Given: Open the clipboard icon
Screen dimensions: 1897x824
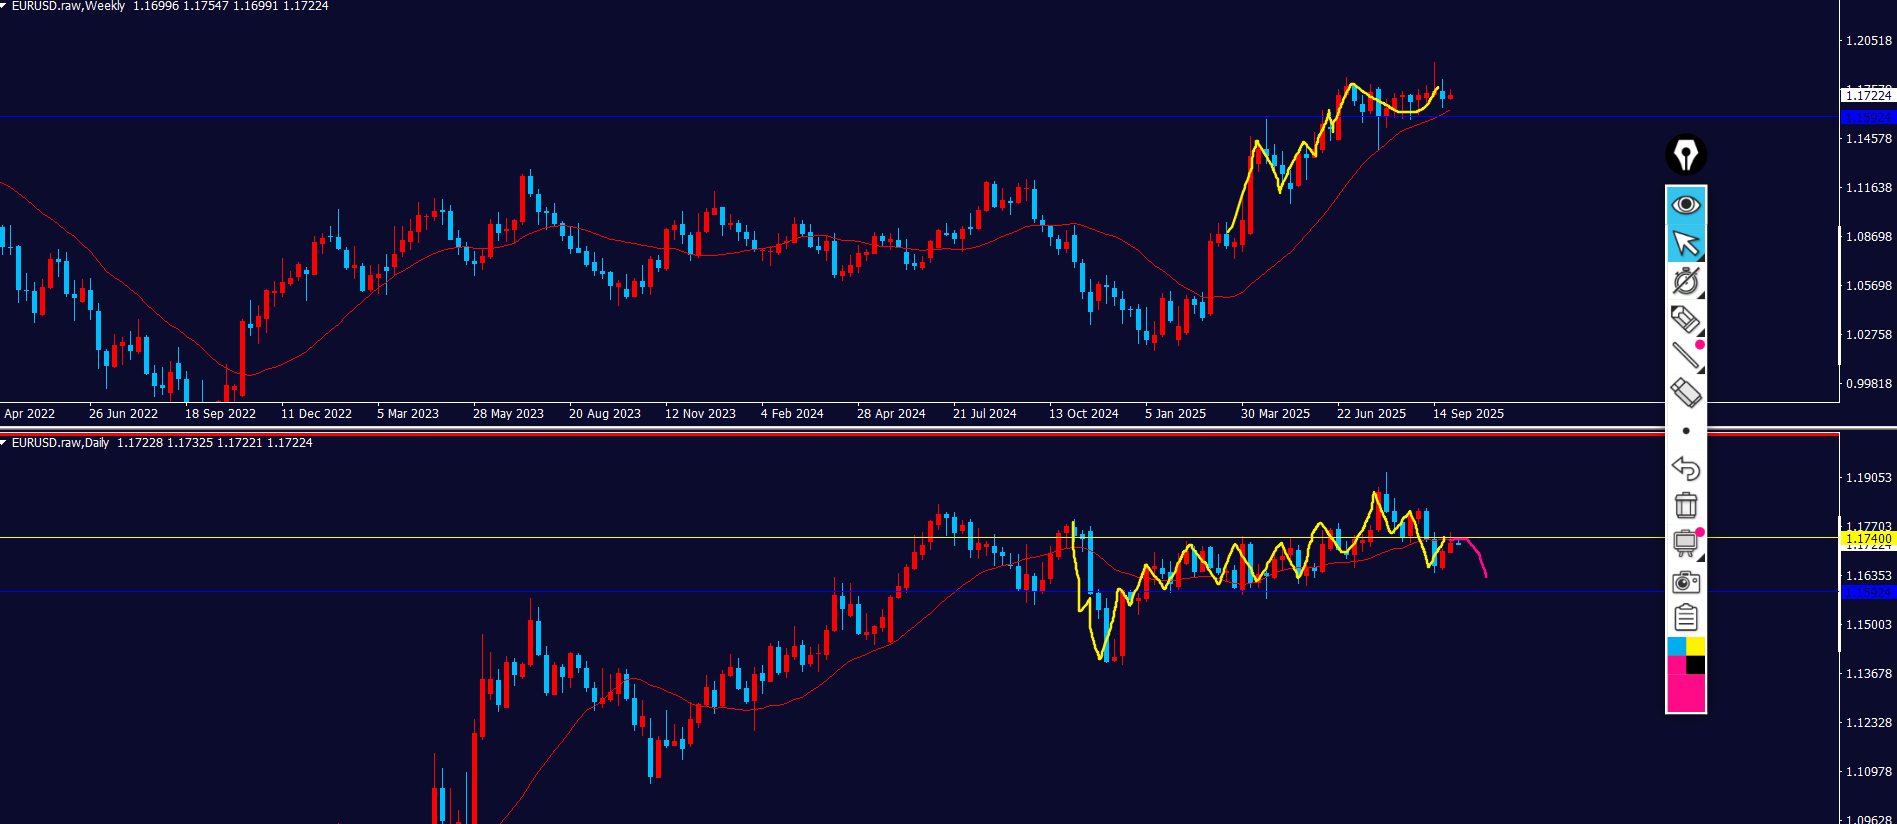Looking at the screenshot, I should pos(1685,618).
